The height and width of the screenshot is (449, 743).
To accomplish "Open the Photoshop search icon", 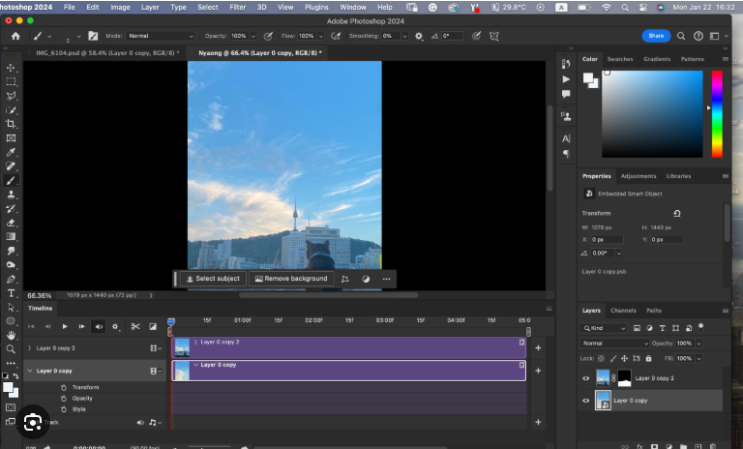I will pos(682,35).
